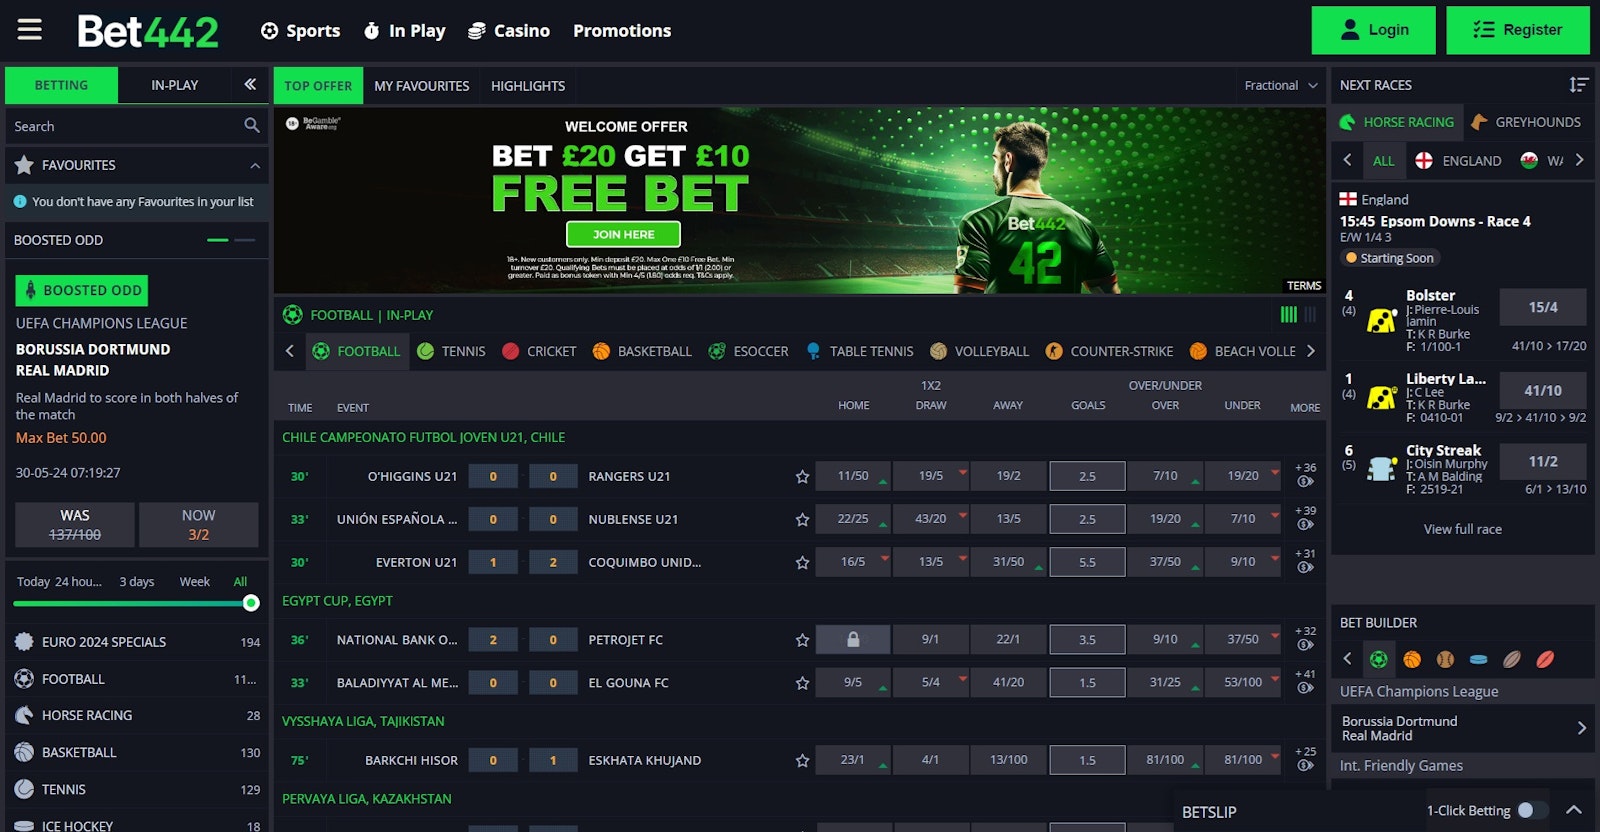Viewport: 1600px width, 832px height.
Task: Click the Register button
Action: (x=1518, y=30)
